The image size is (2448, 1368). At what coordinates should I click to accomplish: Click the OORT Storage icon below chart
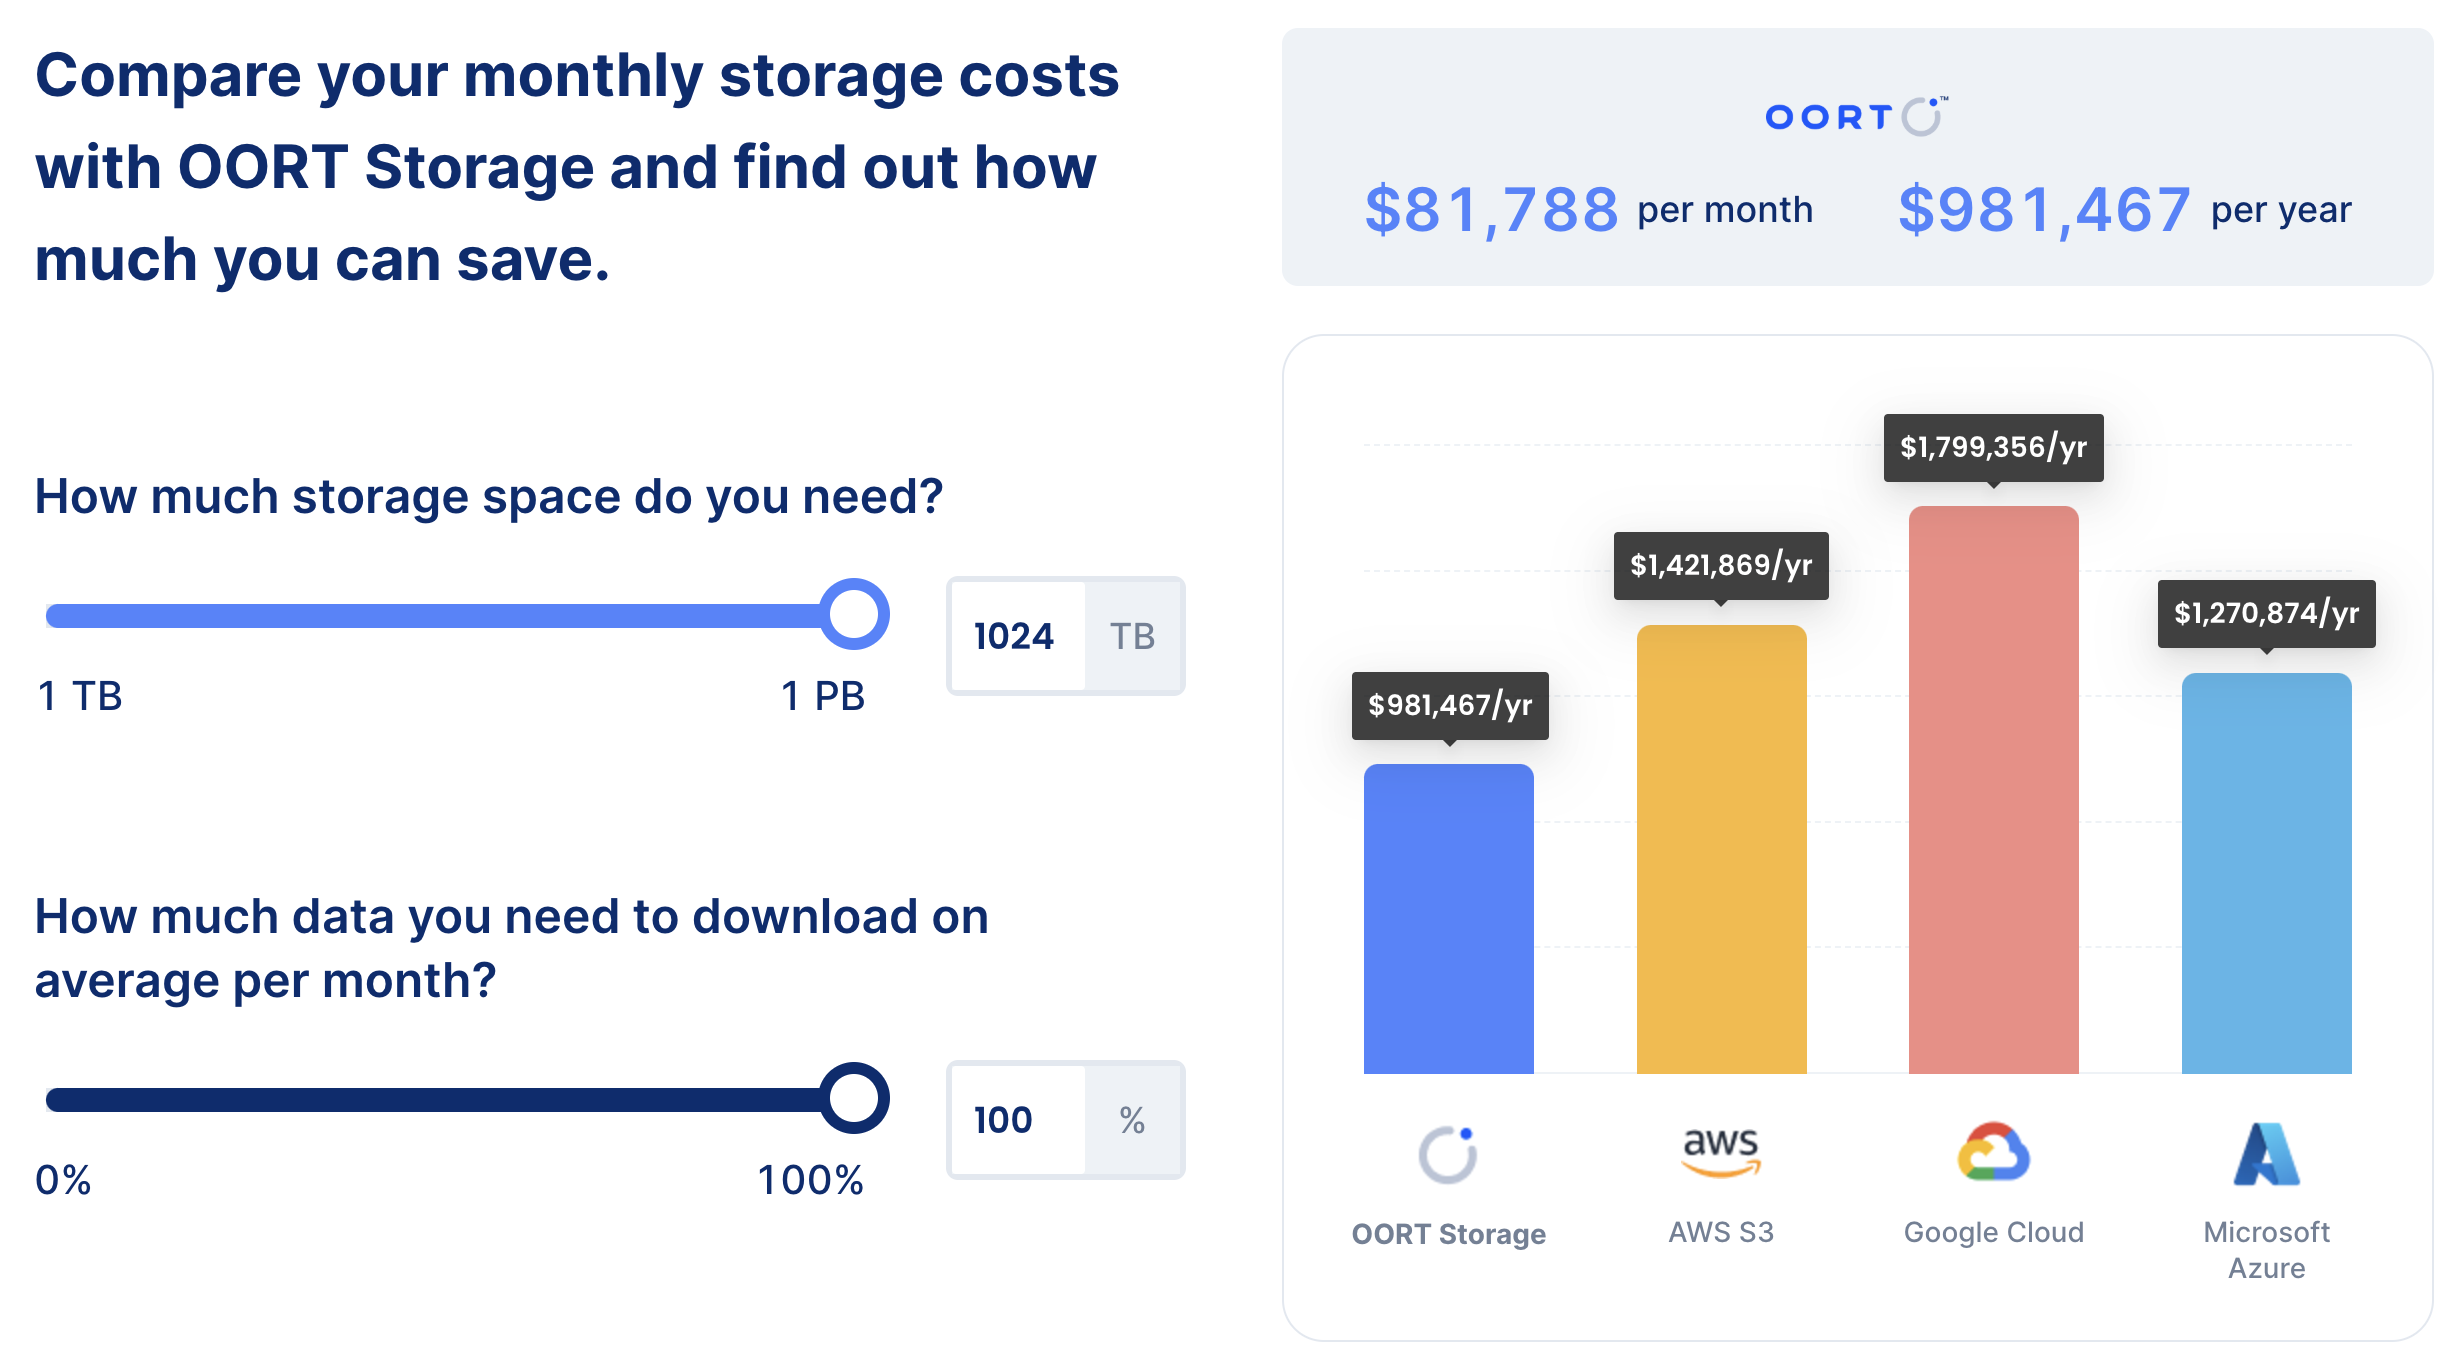(x=1448, y=1154)
